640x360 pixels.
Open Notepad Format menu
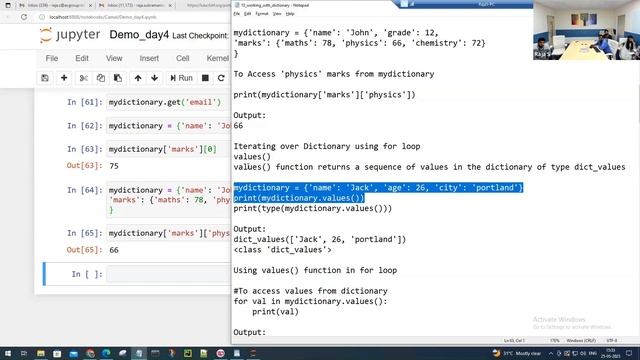pyautogui.click(x=262, y=14)
